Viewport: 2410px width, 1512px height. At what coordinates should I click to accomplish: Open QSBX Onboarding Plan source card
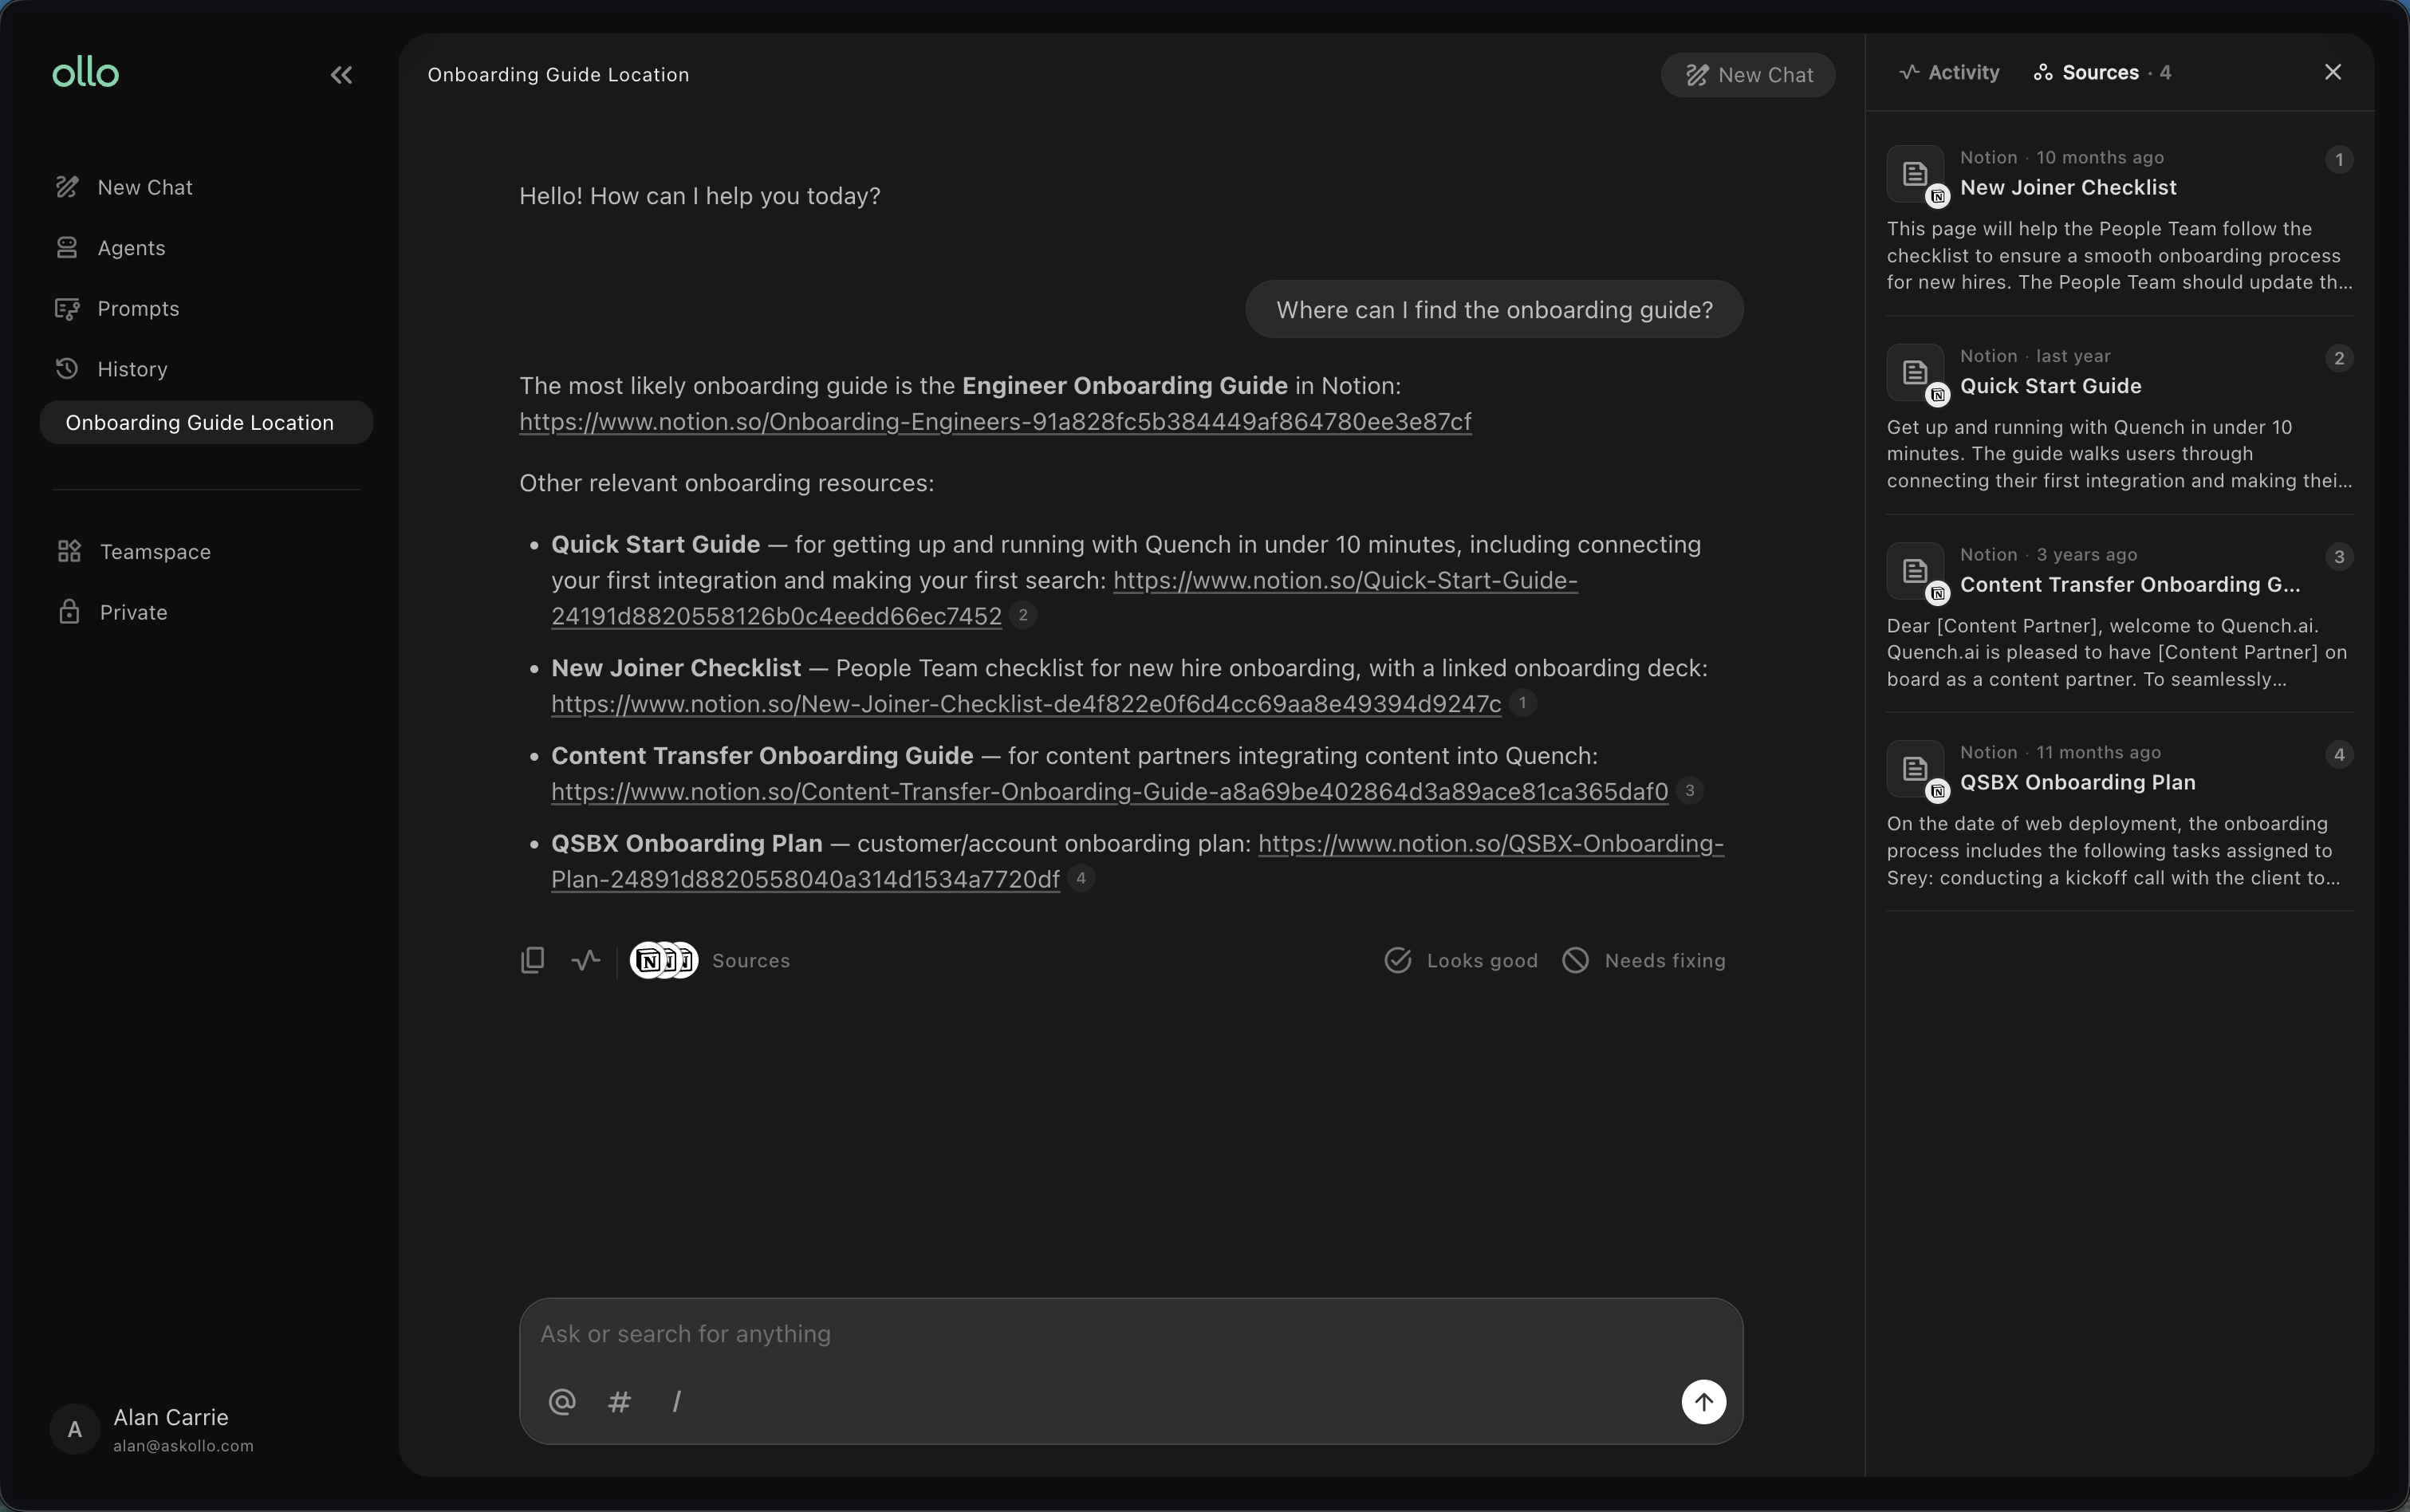[x=2119, y=814]
